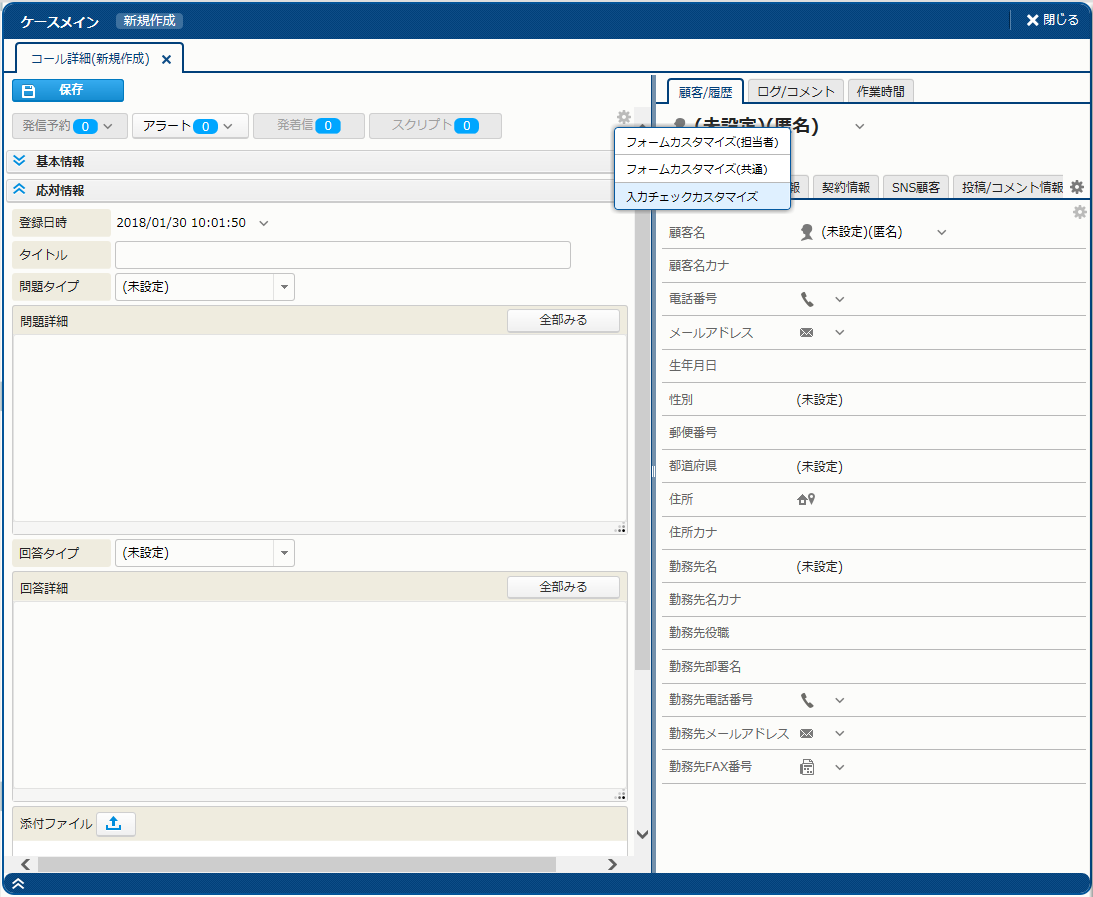This screenshot has width=1093, height=897.
Task: Collapse the 応対情報 section
Action: [x=19, y=189]
